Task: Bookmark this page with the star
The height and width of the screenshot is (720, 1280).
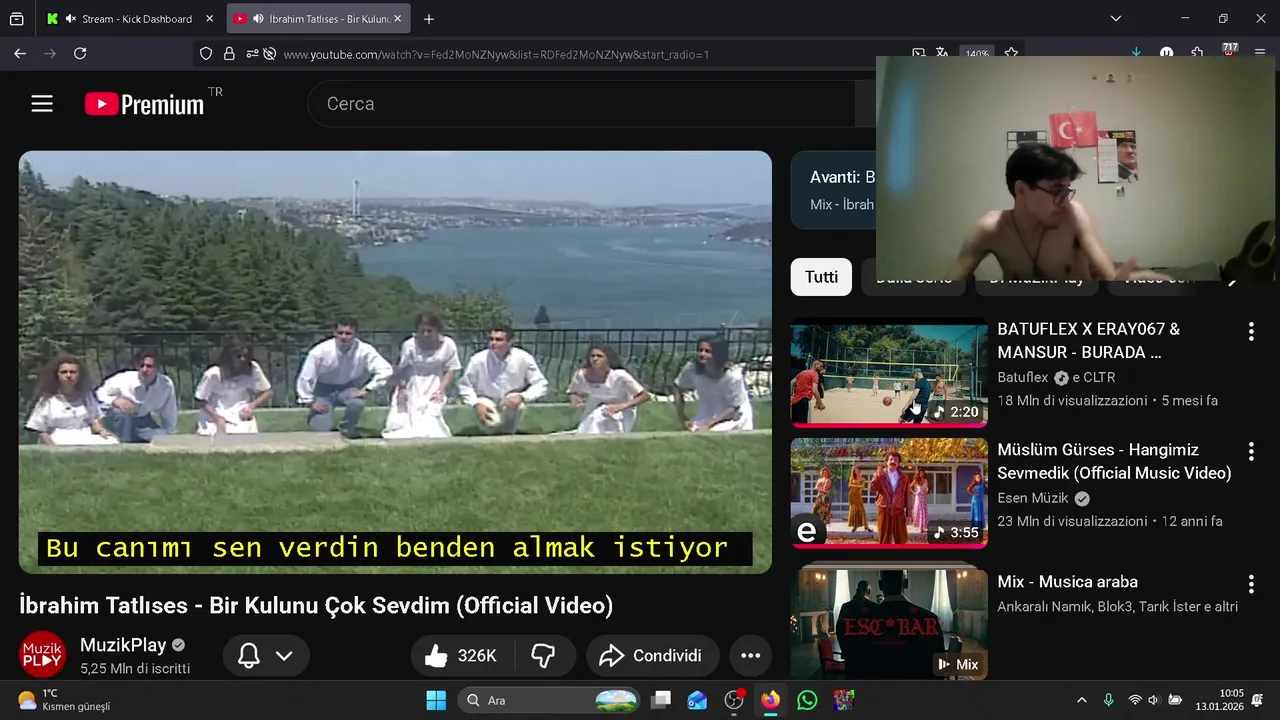Action: click(x=1011, y=54)
